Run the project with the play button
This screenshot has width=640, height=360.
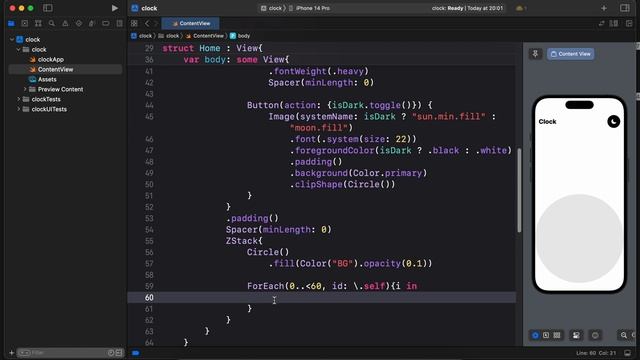tap(115, 8)
